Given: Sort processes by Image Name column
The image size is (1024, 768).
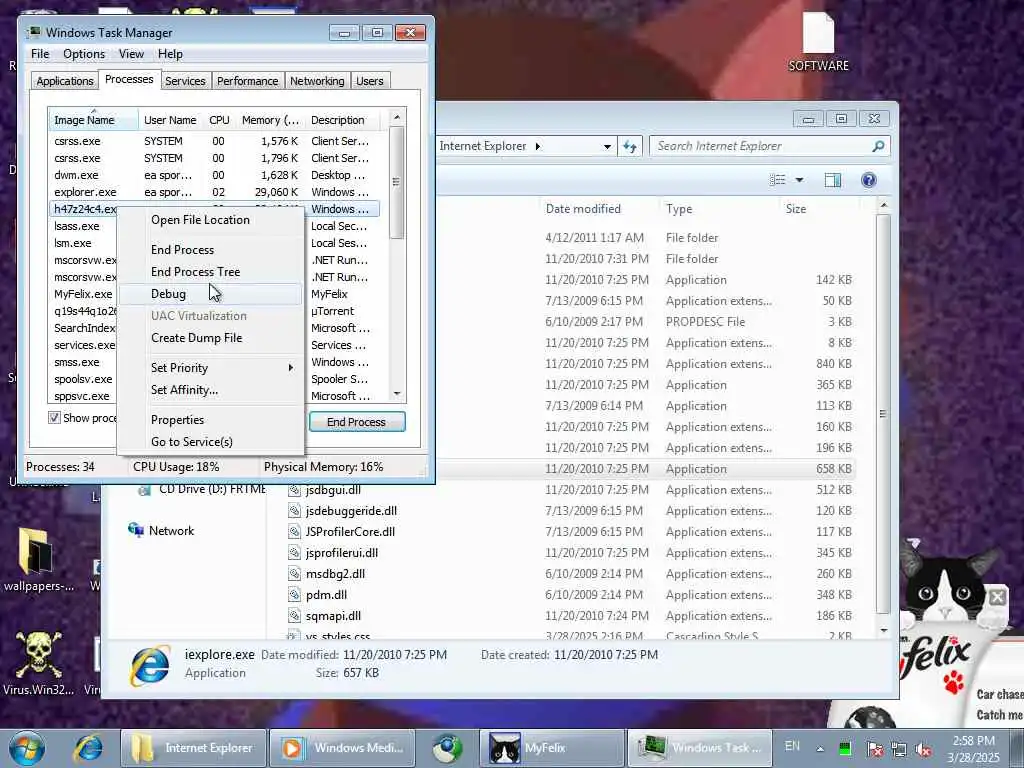Looking at the screenshot, I should pyautogui.click(x=93, y=120).
